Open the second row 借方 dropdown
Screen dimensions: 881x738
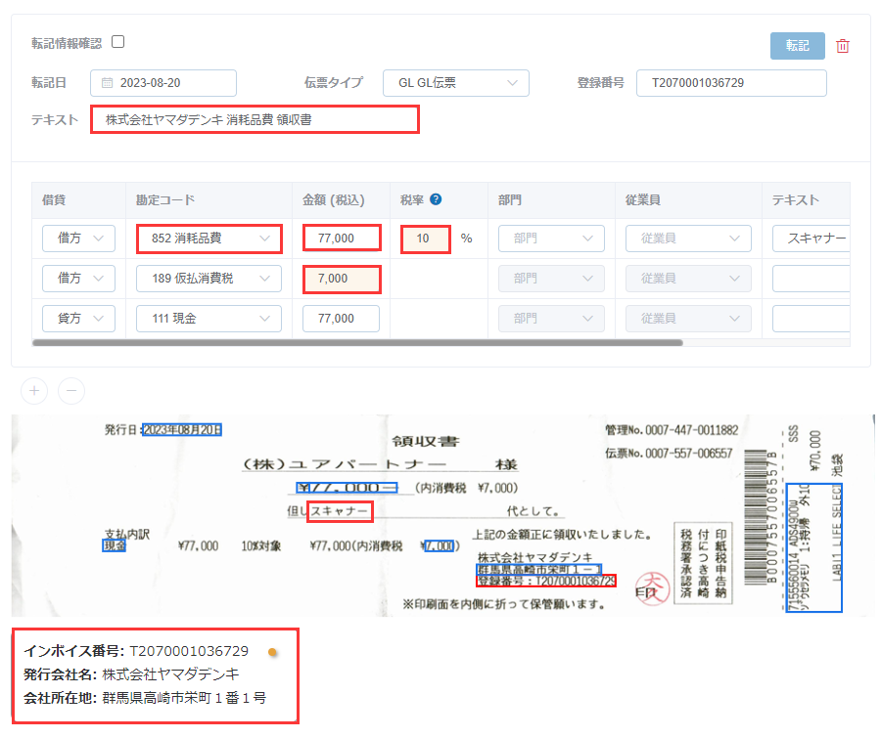pos(79,278)
